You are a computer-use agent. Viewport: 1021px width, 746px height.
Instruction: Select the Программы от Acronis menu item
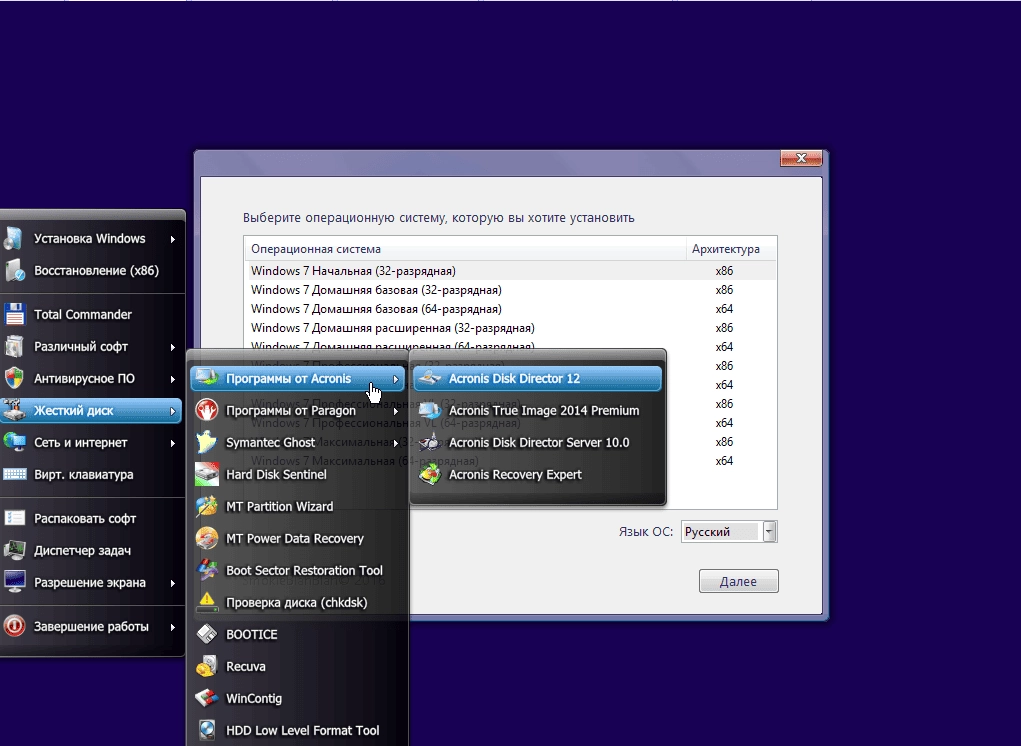[x=298, y=378]
